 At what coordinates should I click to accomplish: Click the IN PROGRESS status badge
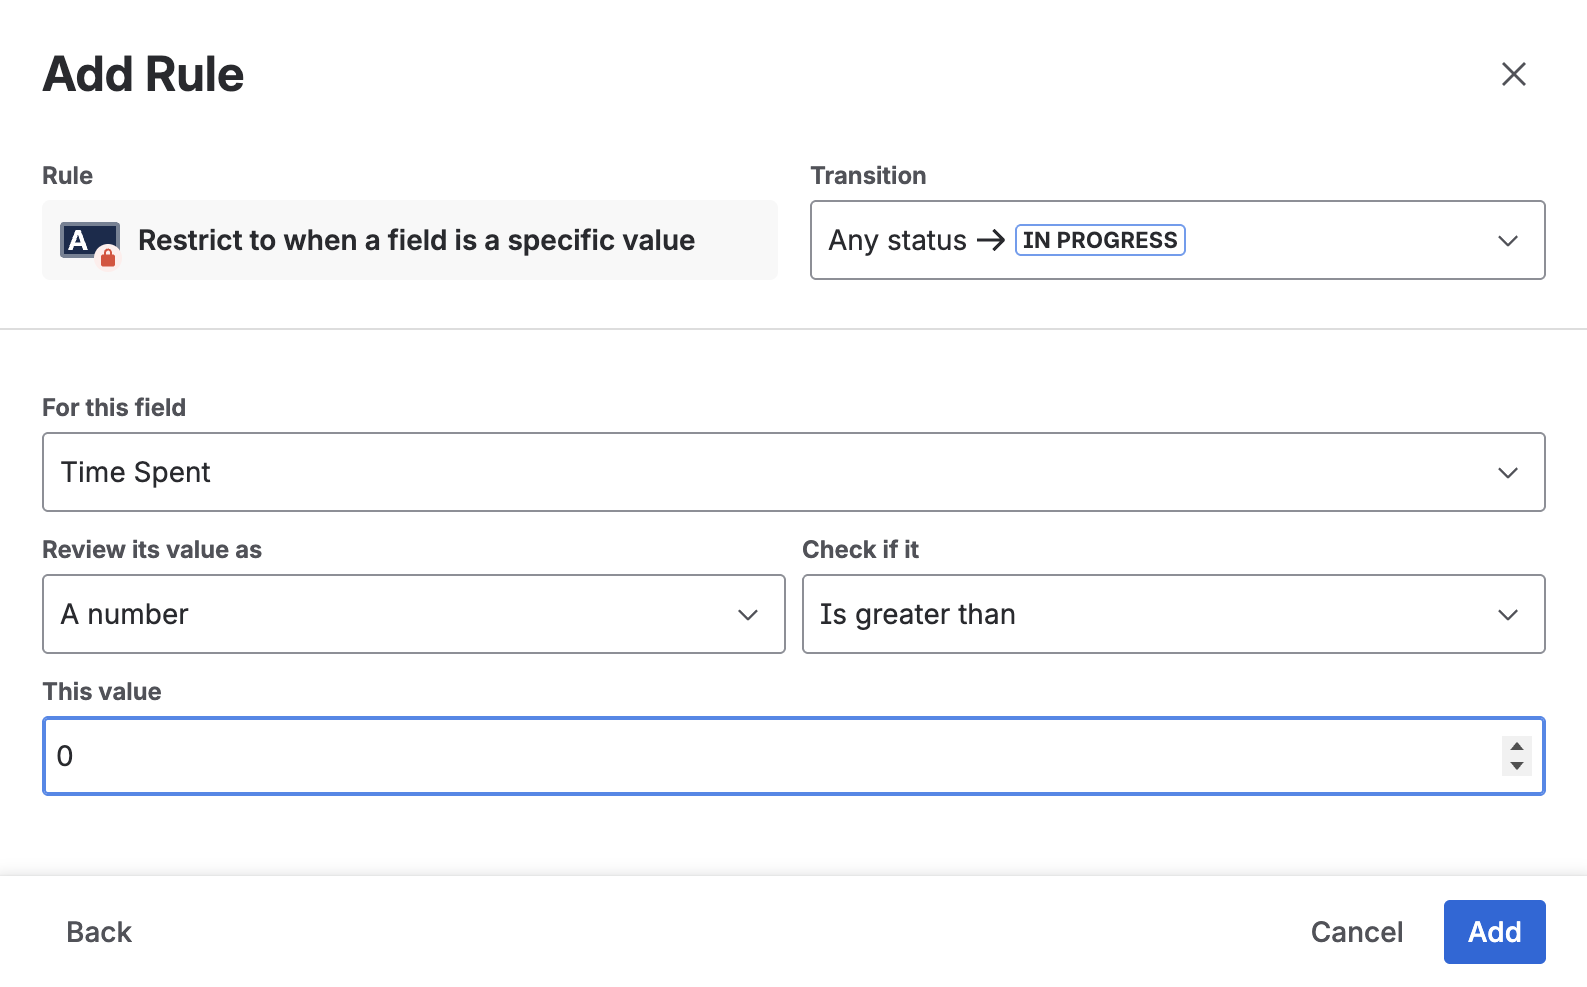(x=1100, y=240)
